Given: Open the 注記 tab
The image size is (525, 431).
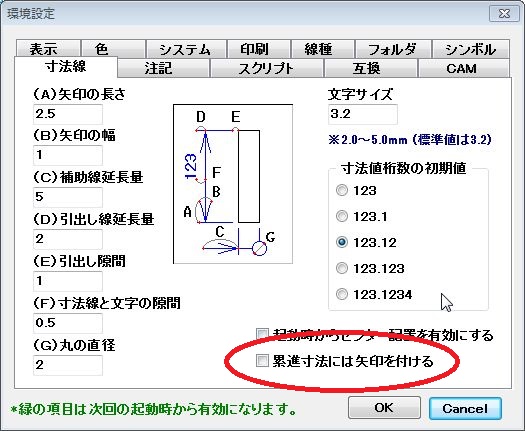Looking at the screenshot, I should (x=163, y=68).
